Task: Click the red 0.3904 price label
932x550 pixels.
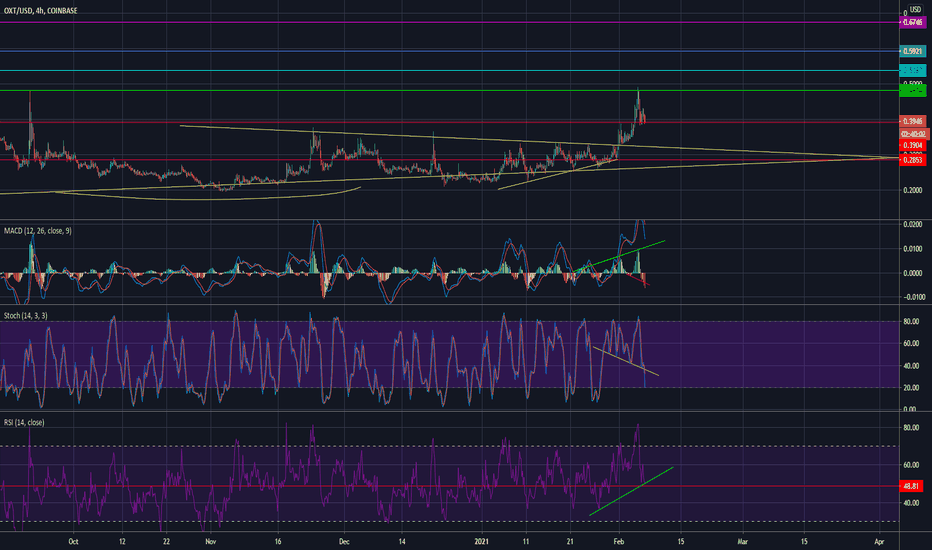Action: 912,145
